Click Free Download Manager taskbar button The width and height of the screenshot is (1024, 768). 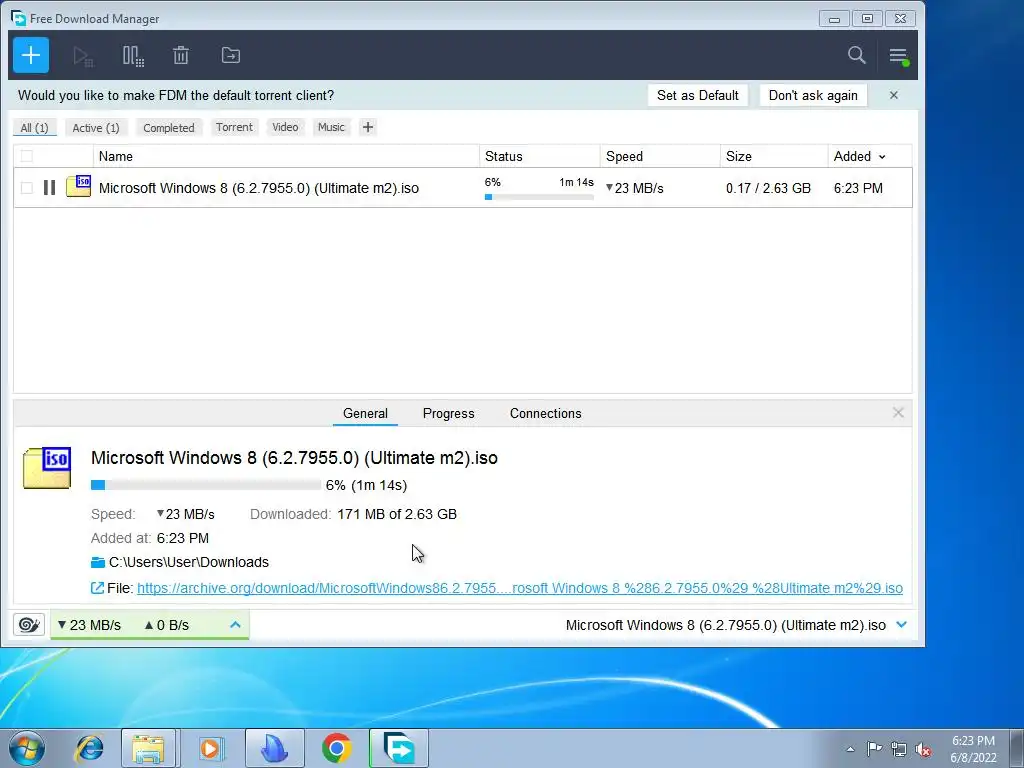[x=399, y=748]
